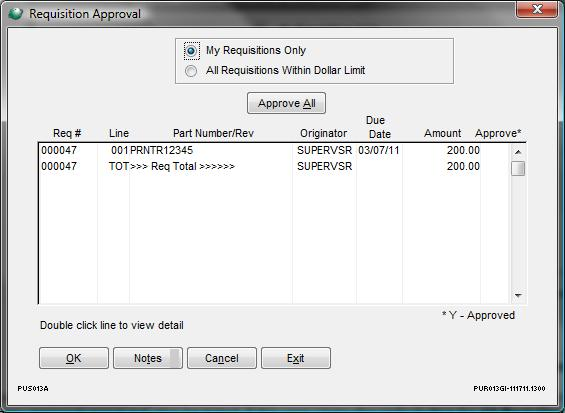Open Notes for the requisition
Viewport: 565px width, 413px height.
[x=148, y=358]
